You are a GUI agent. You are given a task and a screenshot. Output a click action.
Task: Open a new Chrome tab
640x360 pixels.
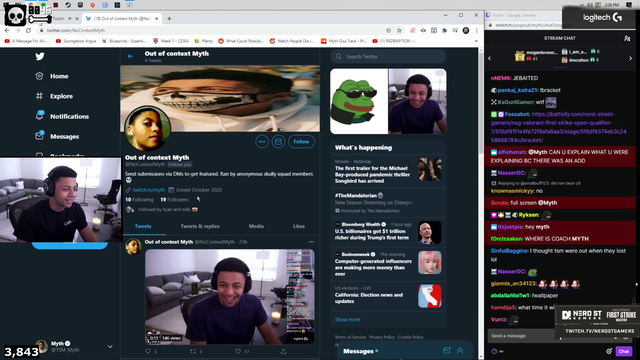click(169, 19)
